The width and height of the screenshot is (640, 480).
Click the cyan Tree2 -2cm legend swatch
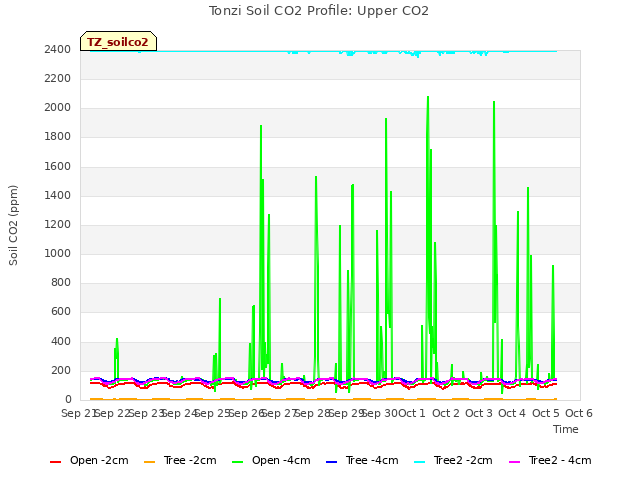coord(420,461)
